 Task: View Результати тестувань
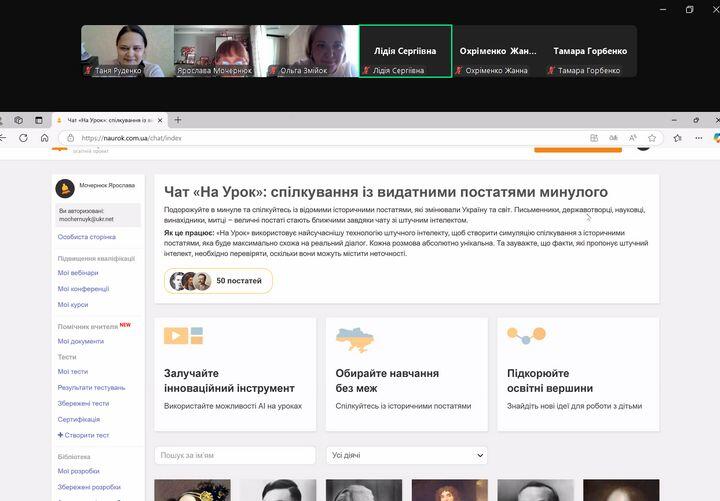coord(91,388)
